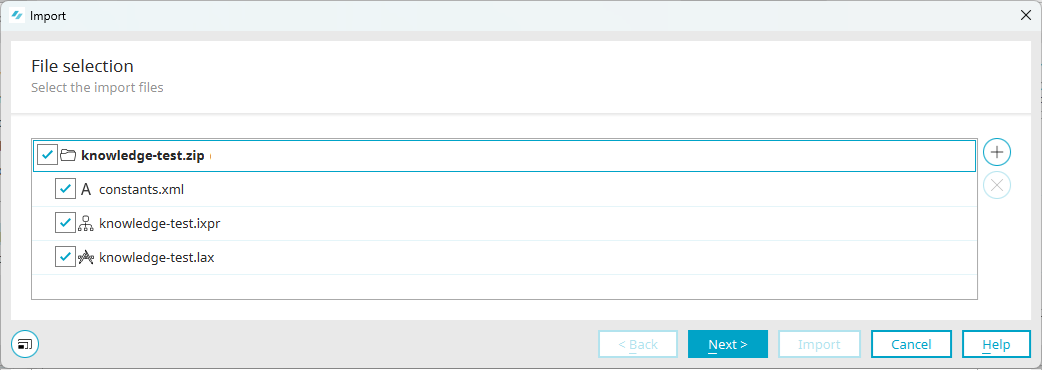Toggle the knowledge-test.ixpr checkbox
This screenshot has width=1042, height=370.
[x=65, y=224]
